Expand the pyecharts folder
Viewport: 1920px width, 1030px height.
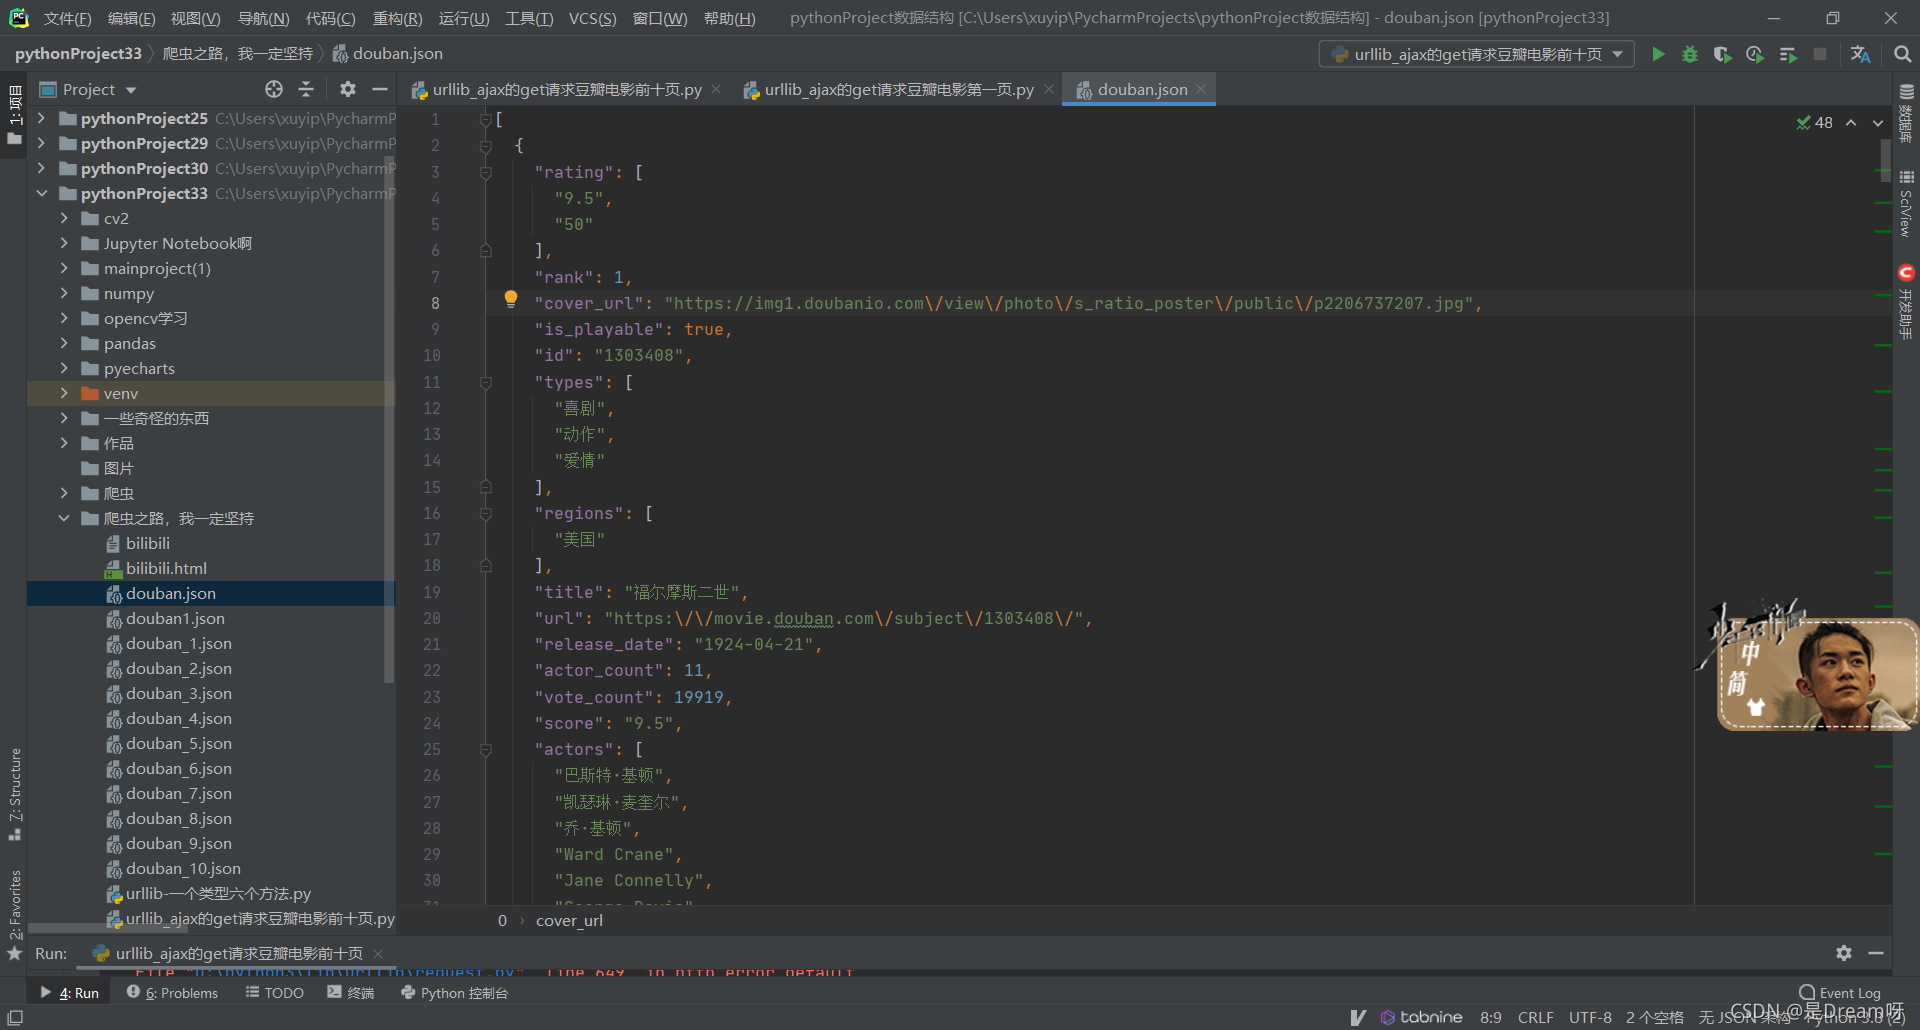[64, 368]
